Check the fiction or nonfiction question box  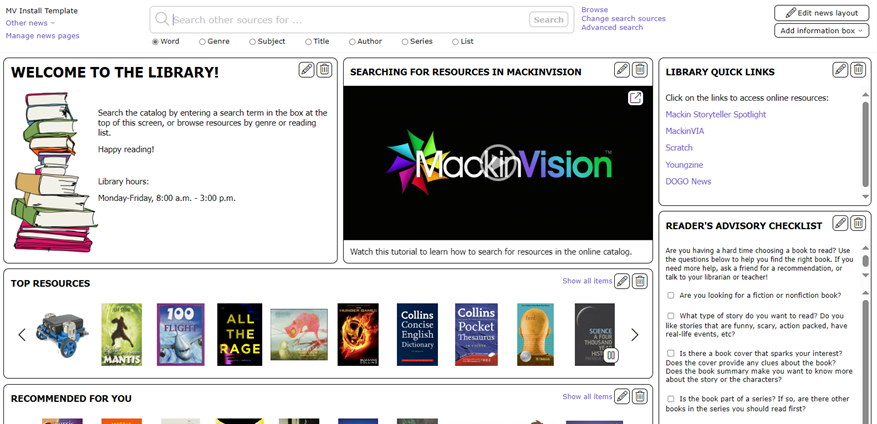pyautogui.click(x=671, y=295)
